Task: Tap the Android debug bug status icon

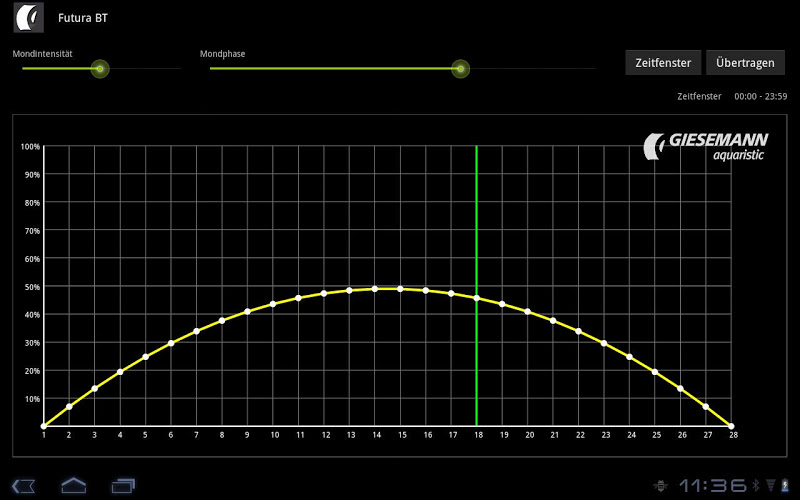Action: tap(660, 485)
